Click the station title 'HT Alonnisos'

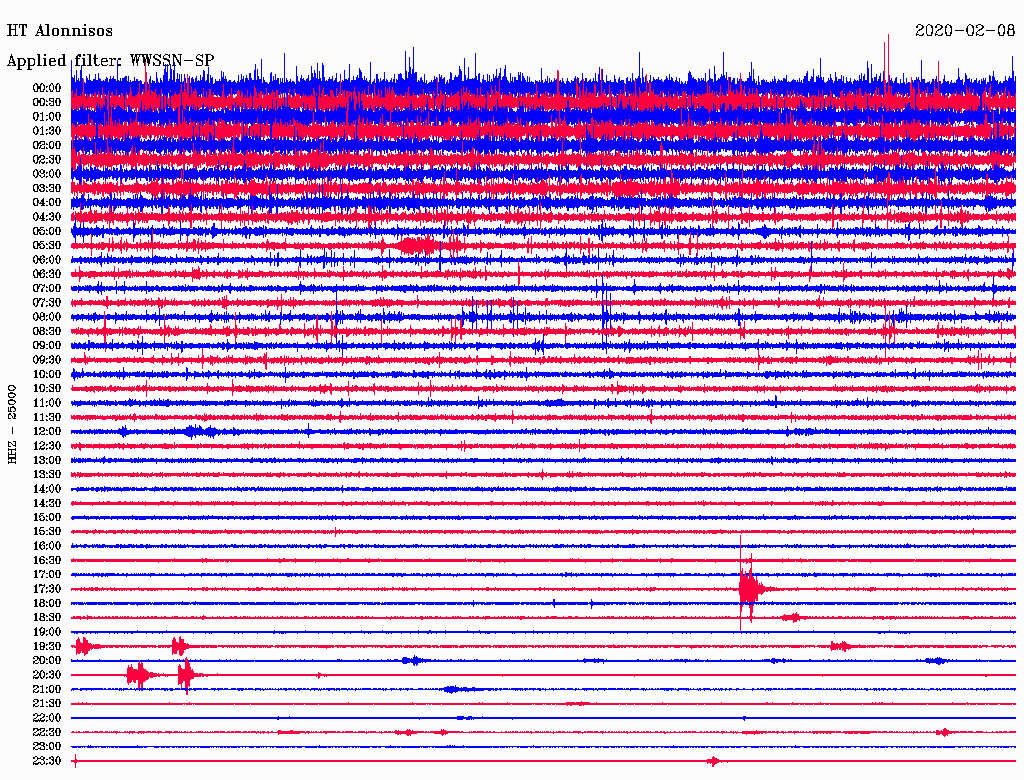coord(59,31)
